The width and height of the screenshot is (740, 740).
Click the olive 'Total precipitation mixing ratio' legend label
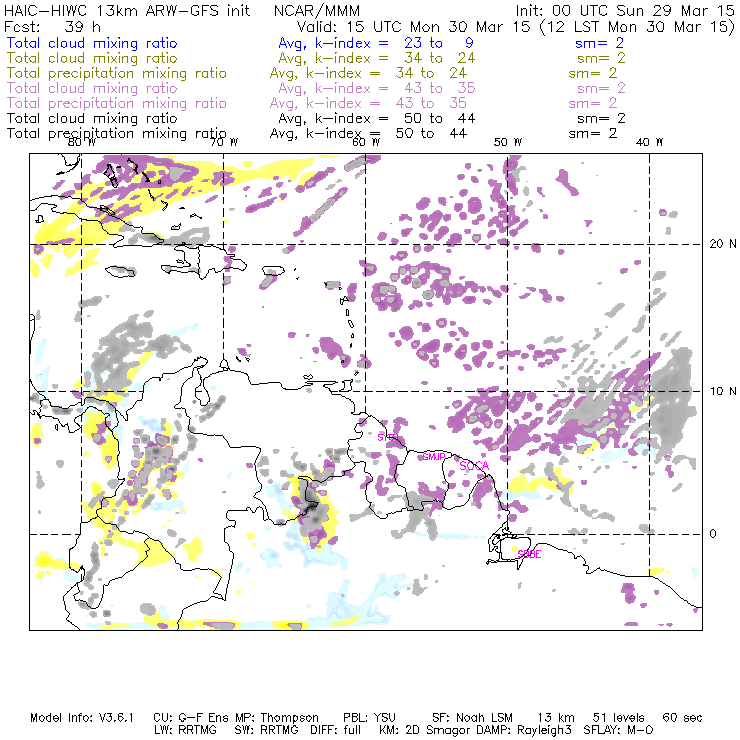(x=117, y=73)
